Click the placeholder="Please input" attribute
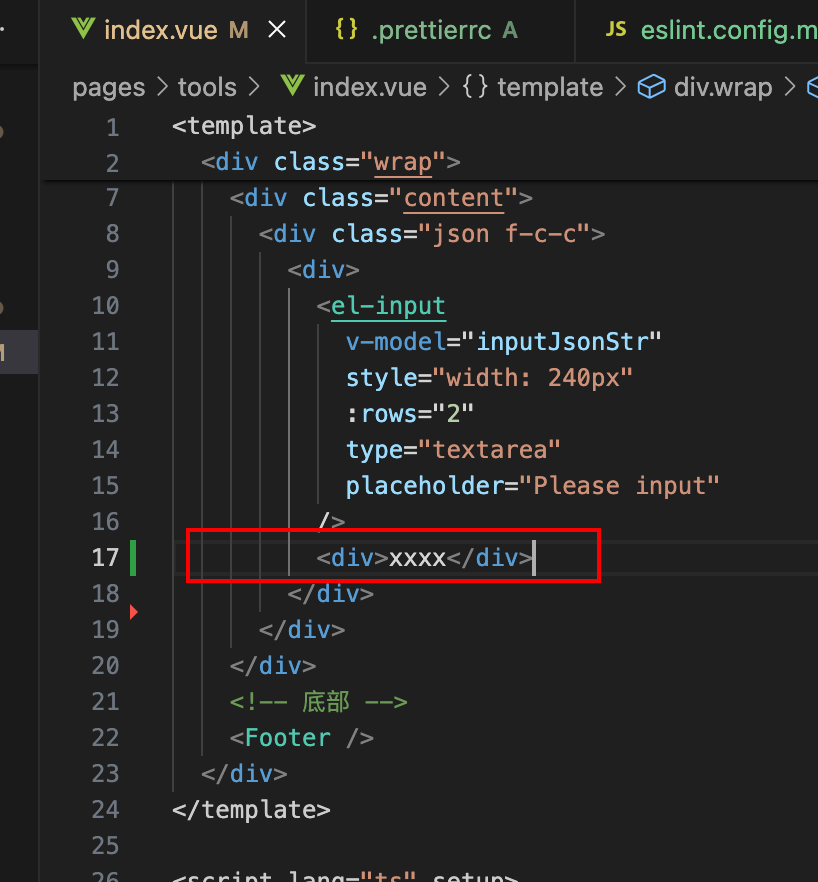Screen dimensions: 818x882 point(532,486)
